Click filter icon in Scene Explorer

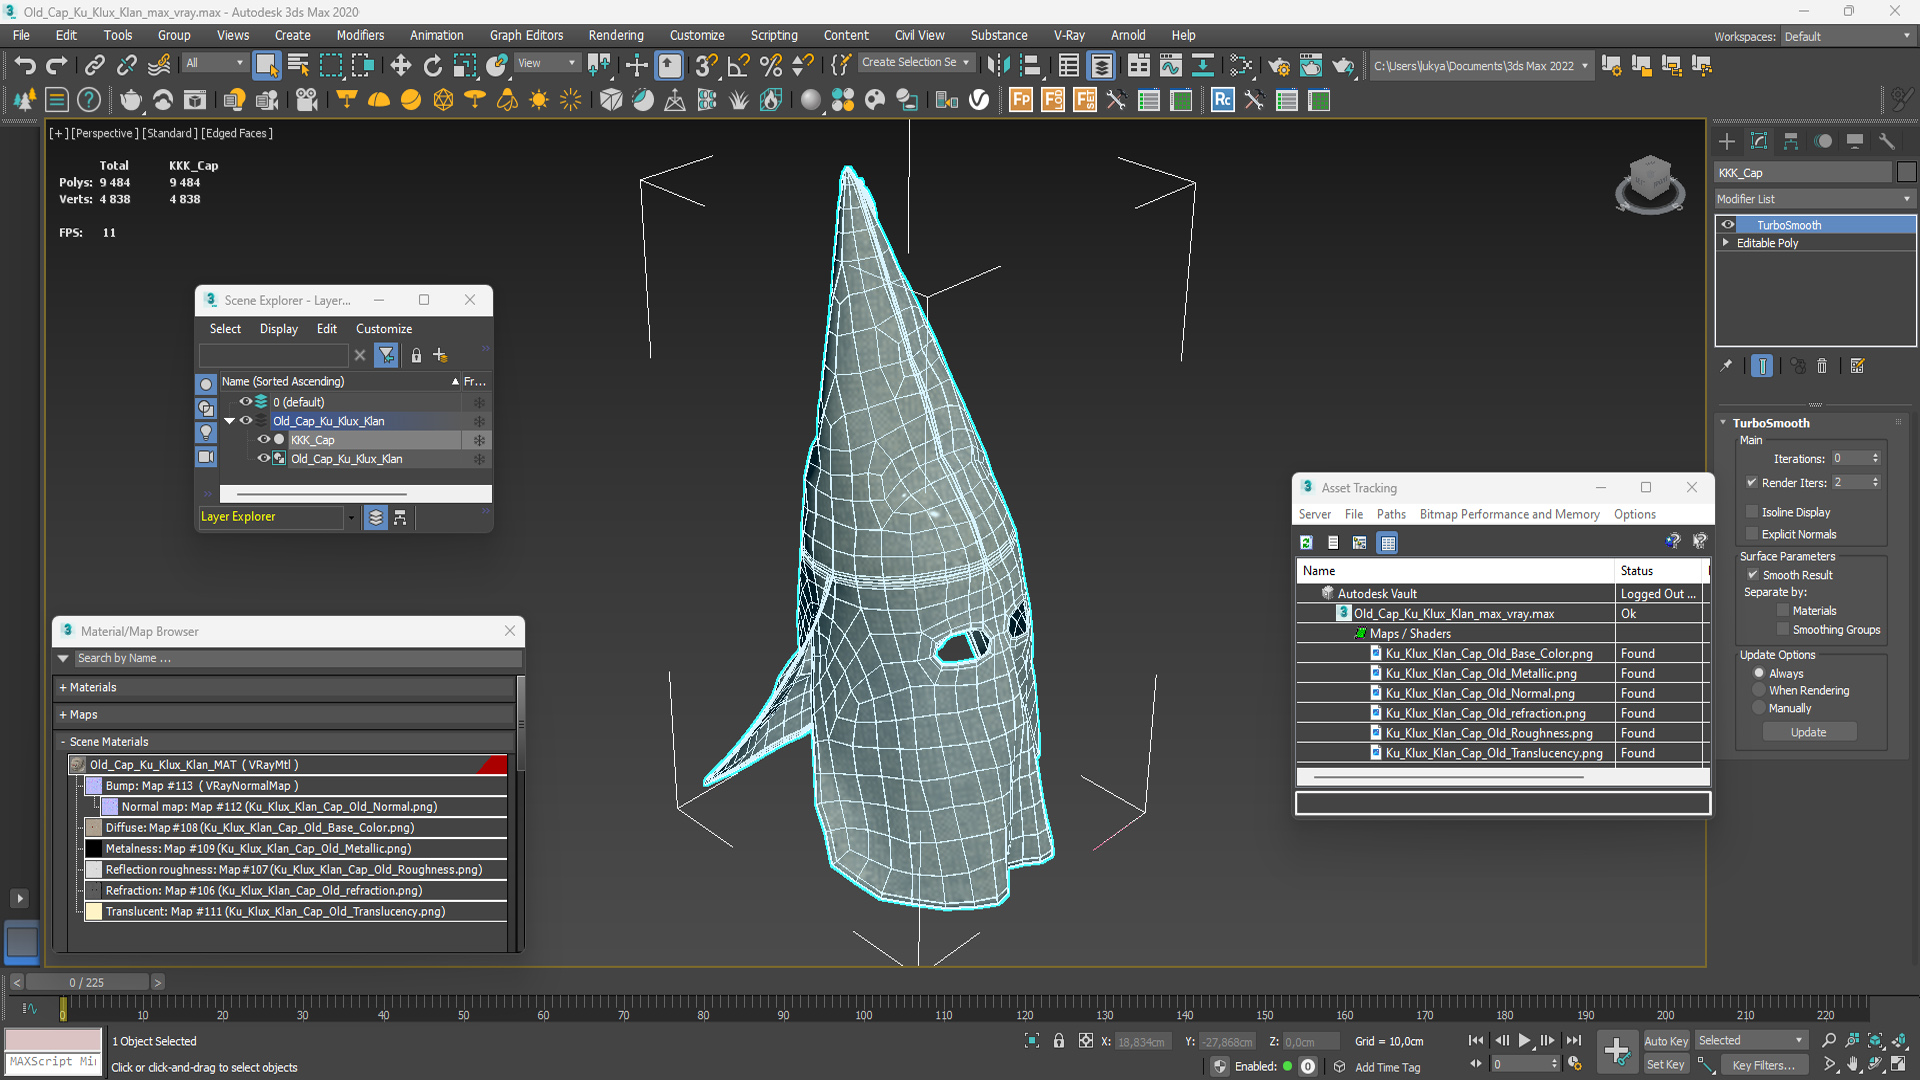386,355
